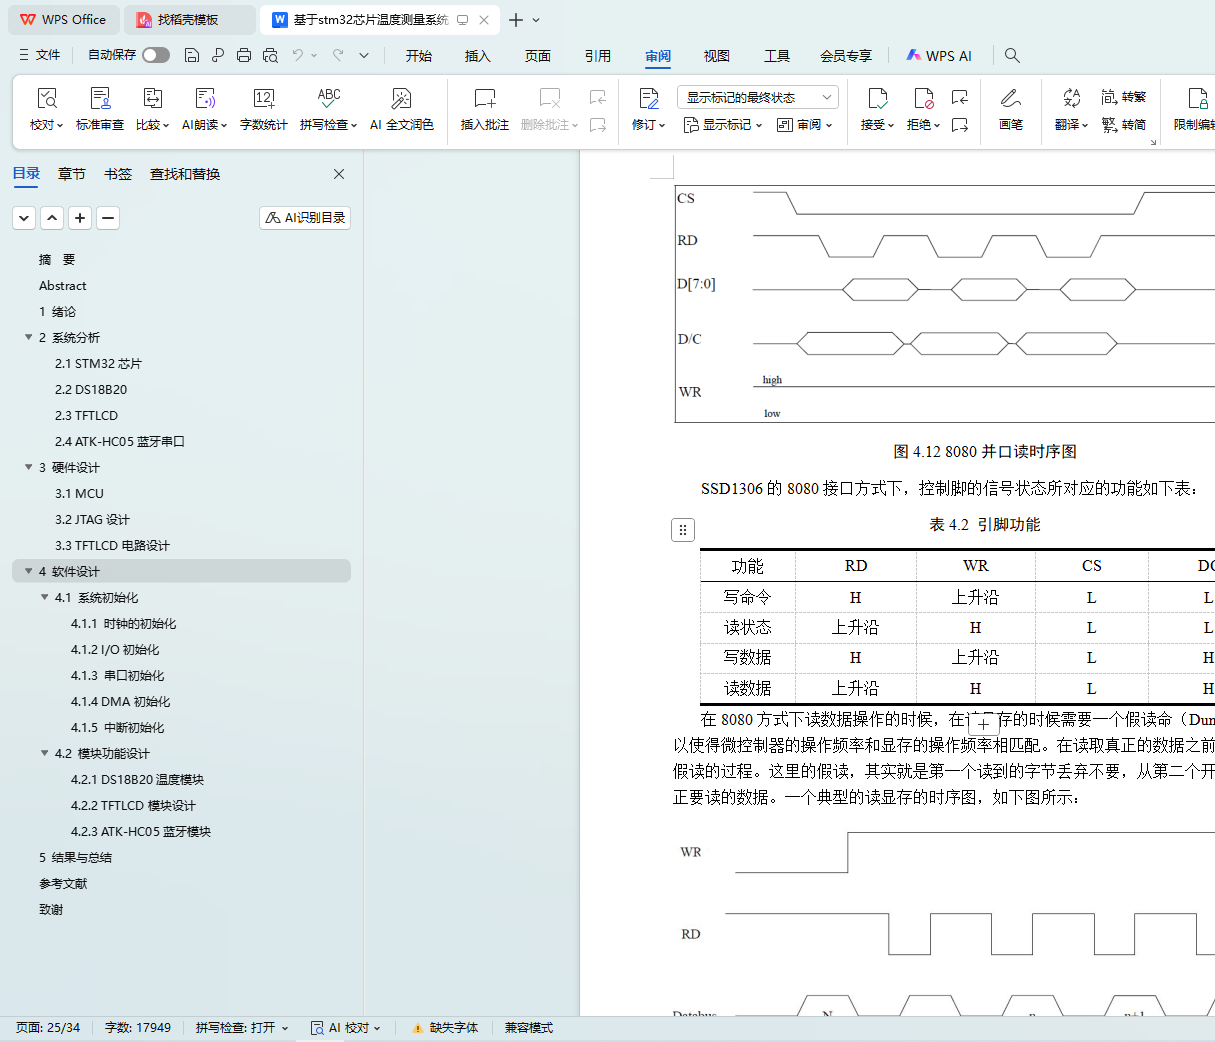Click the AI 全文润色 icon
The image size is (1215, 1042).
[x=401, y=99]
